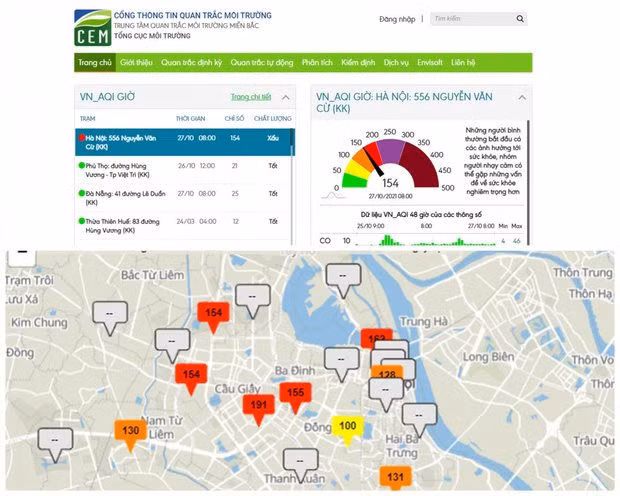
Task: Select the 155 AQI marker near Ba Đình
Action: click(295, 394)
